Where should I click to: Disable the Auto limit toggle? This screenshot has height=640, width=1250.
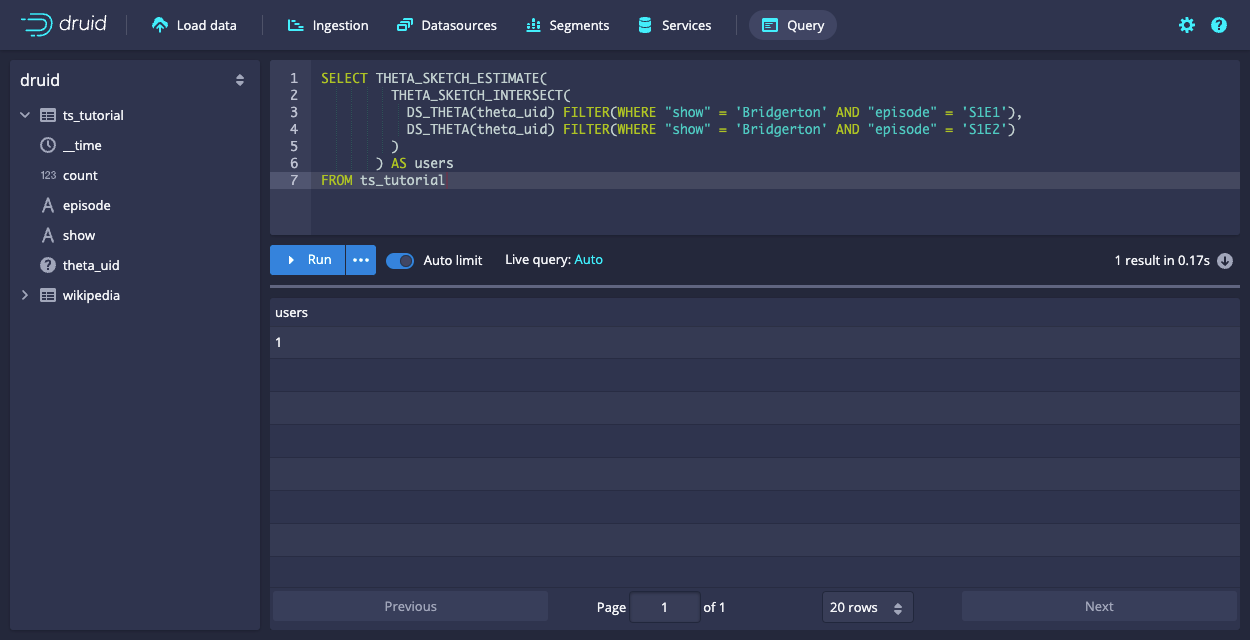pyautogui.click(x=399, y=260)
